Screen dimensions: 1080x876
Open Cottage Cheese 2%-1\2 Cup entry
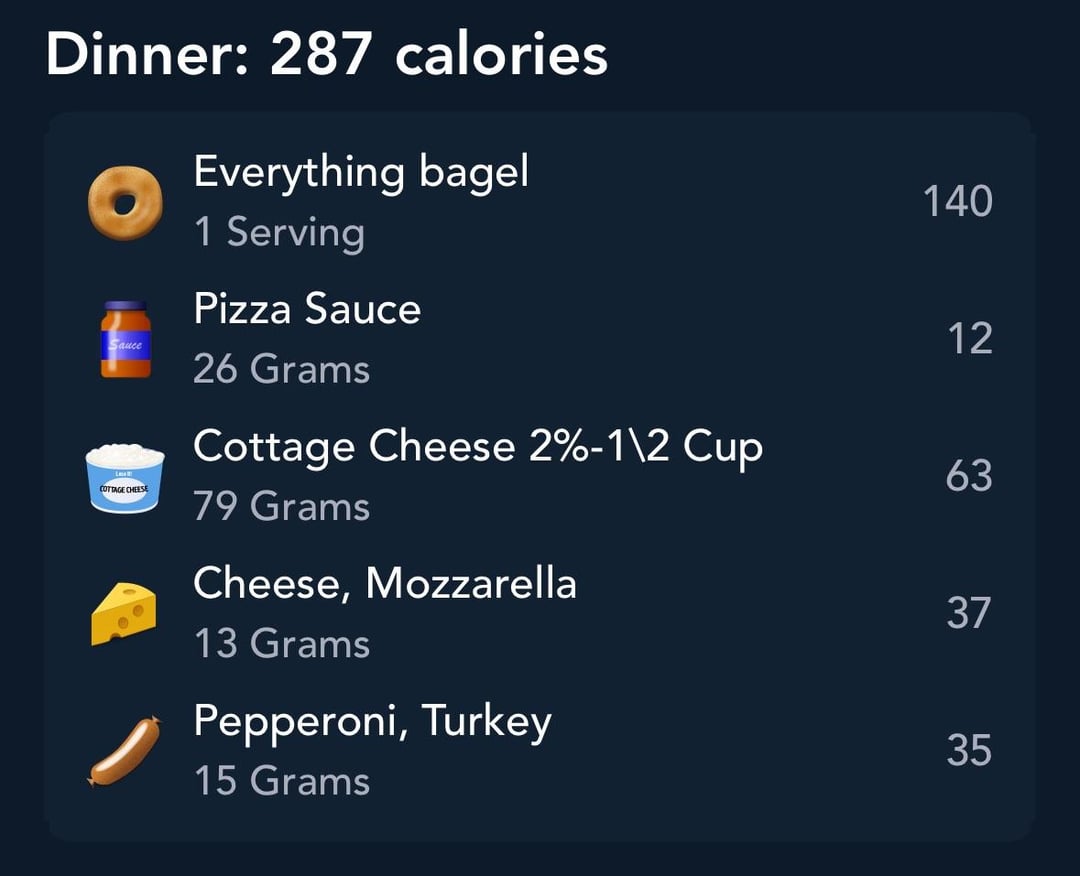click(539, 477)
